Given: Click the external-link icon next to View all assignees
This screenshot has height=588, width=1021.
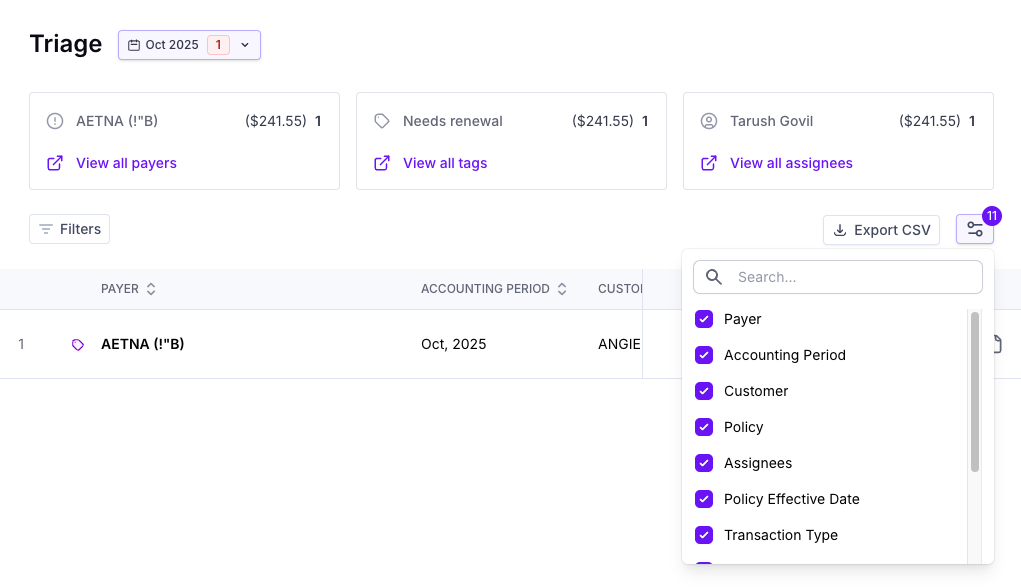Looking at the screenshot, I should pyautogui.click(x=708, y=163).
